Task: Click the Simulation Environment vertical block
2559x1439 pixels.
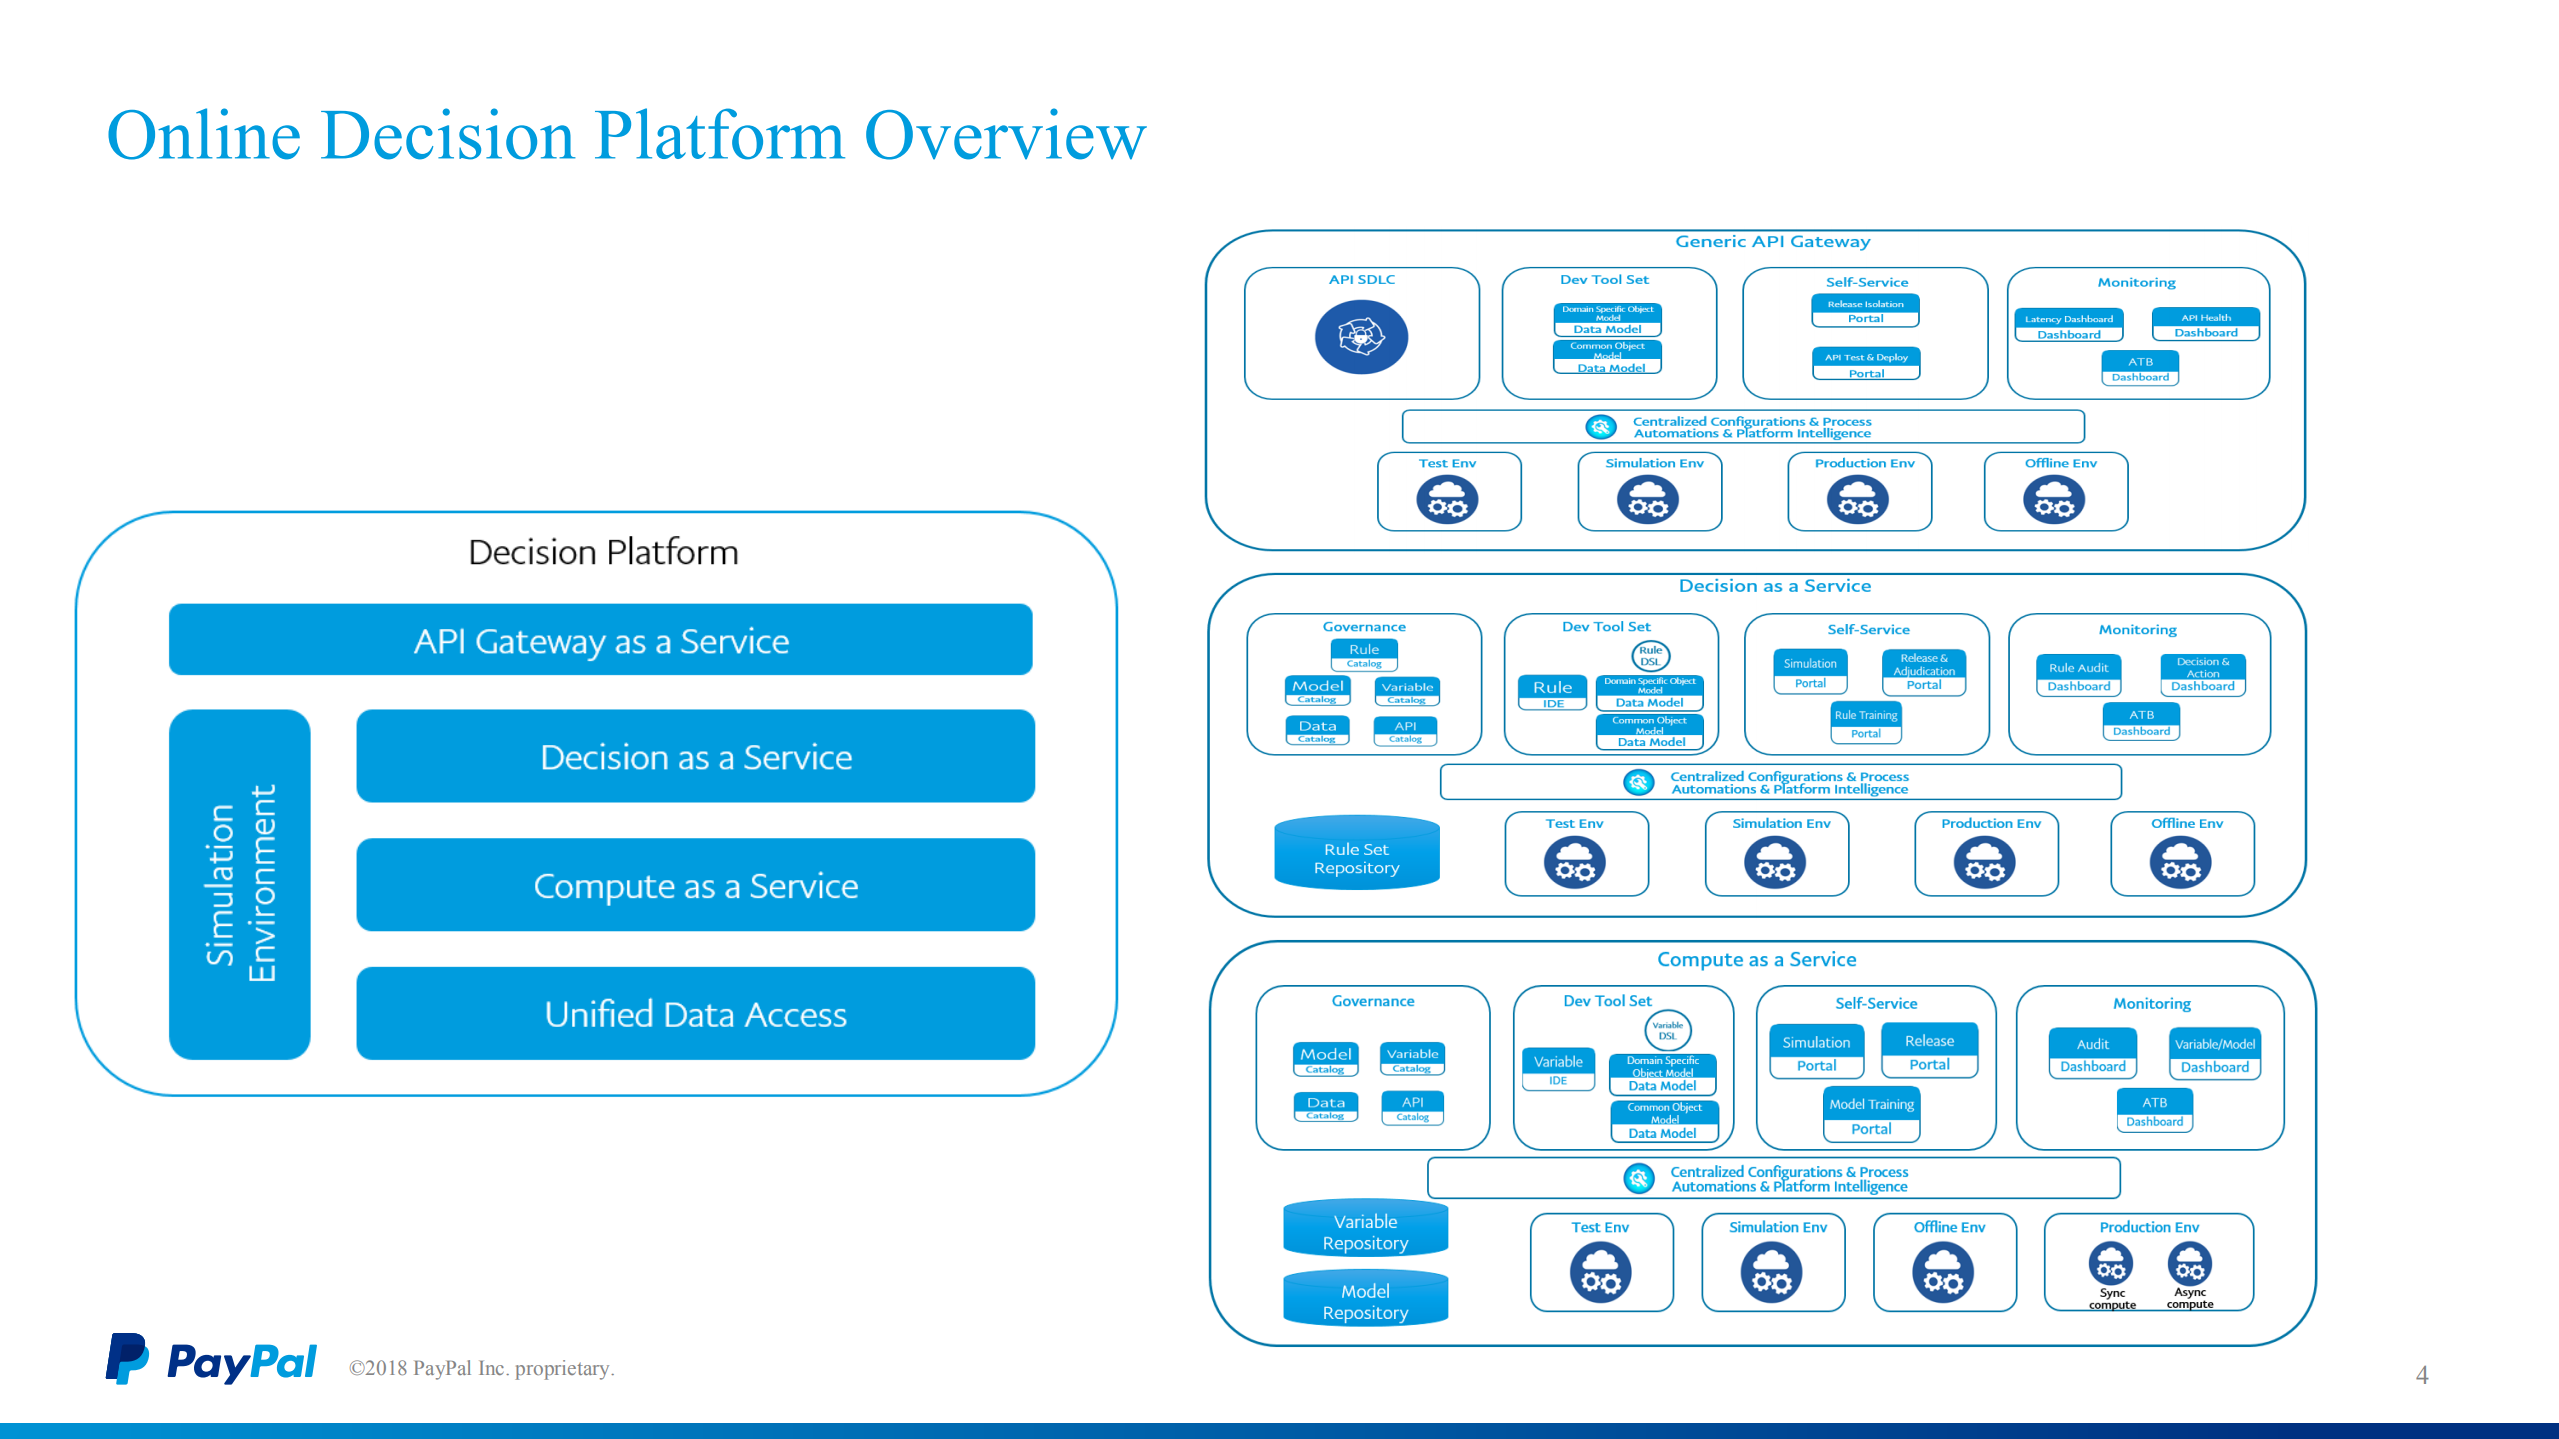Action: 240,884
